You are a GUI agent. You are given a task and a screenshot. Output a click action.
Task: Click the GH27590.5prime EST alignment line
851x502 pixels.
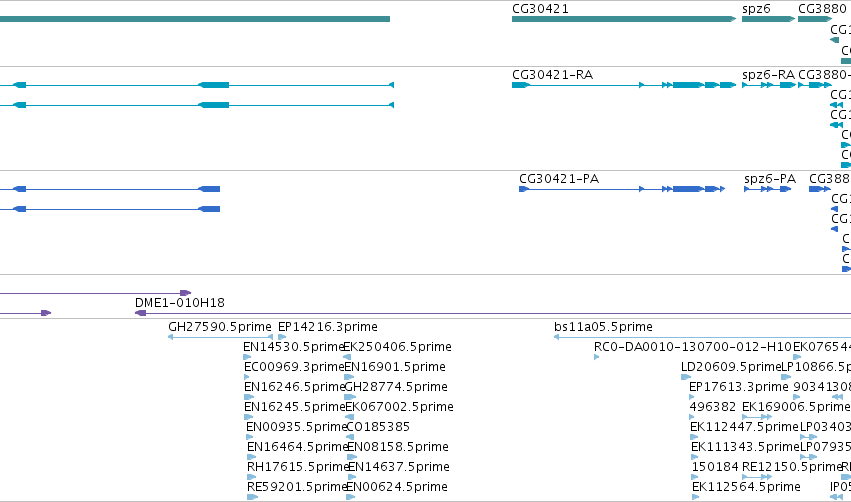pos(220,337)
